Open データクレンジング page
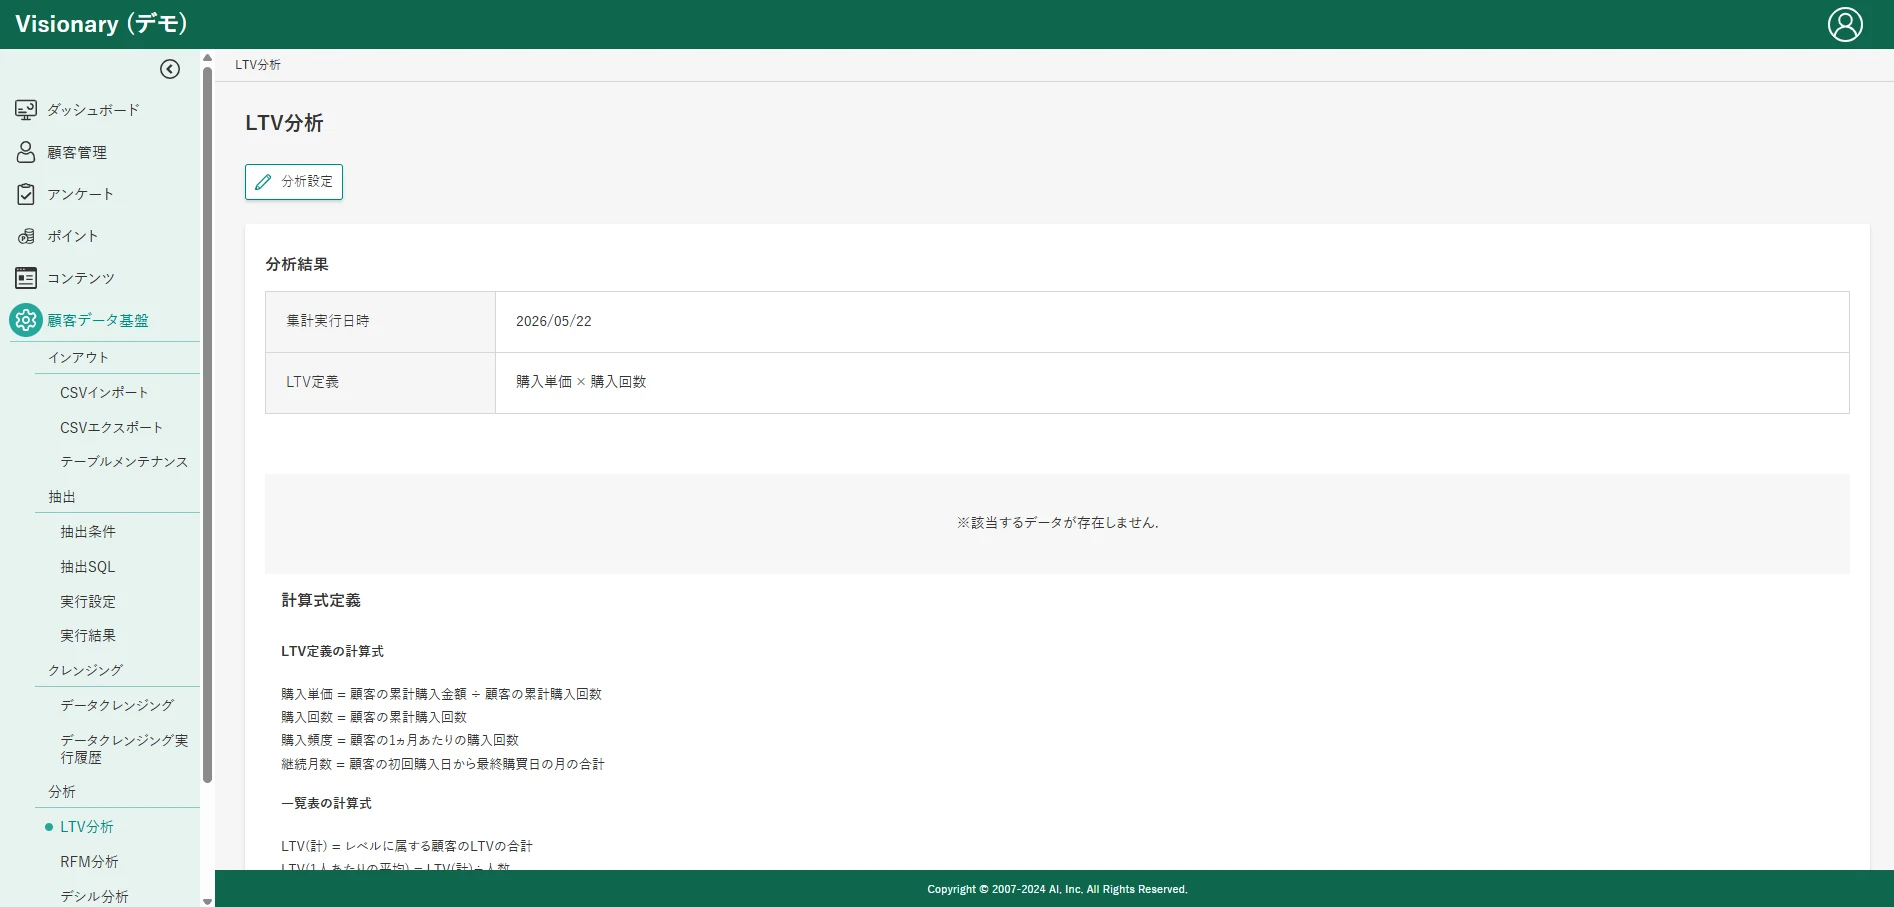1894x907 pixels. (x=117, y=705)
